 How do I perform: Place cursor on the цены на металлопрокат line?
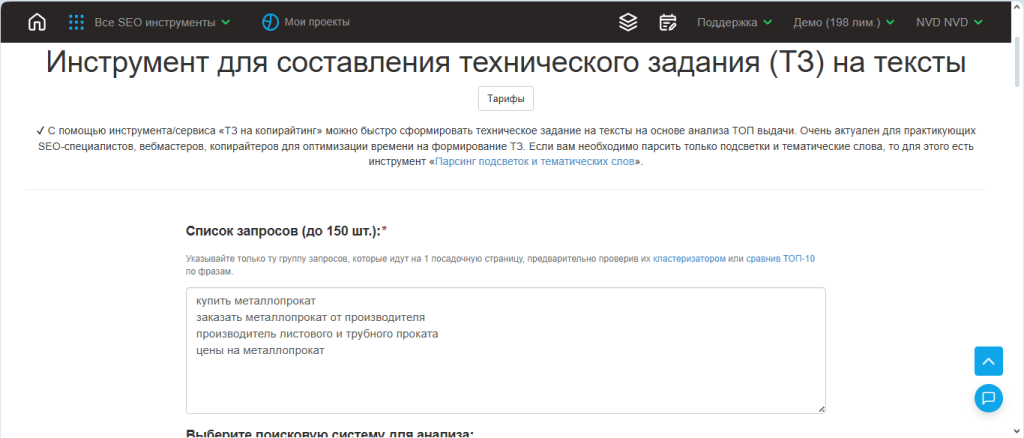pos(261,350)
